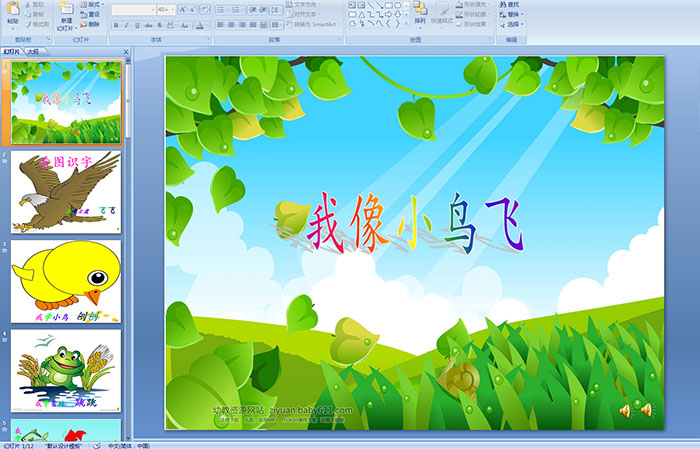Open the Line Spacing dropdown

click(x=276, y=10)
